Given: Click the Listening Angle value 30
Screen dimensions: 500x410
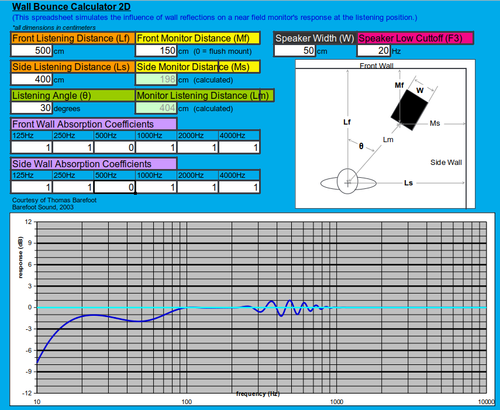Looking at the screenshot, I should pyautogui.click(x=31, y=108).
